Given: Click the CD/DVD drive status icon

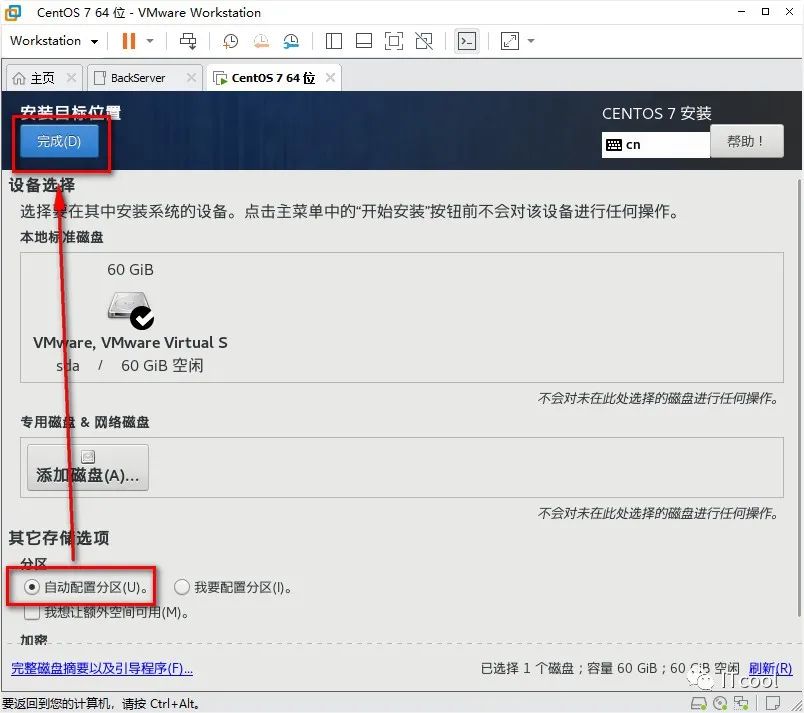Looking at the screenshot, I should pos(720,703).
